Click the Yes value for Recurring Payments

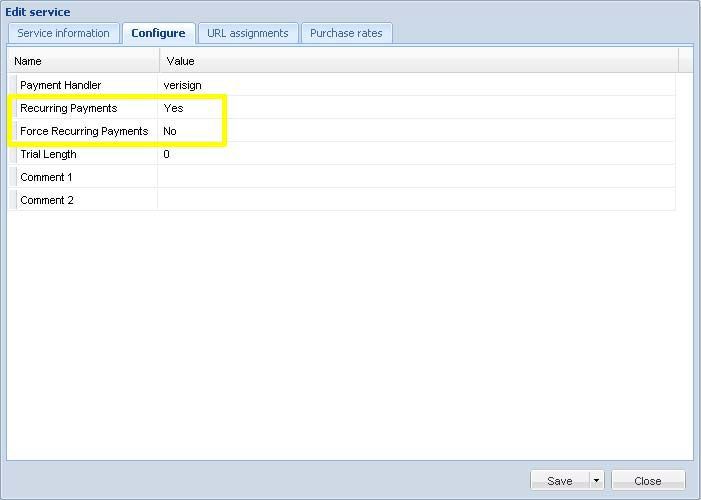point(173,108)
